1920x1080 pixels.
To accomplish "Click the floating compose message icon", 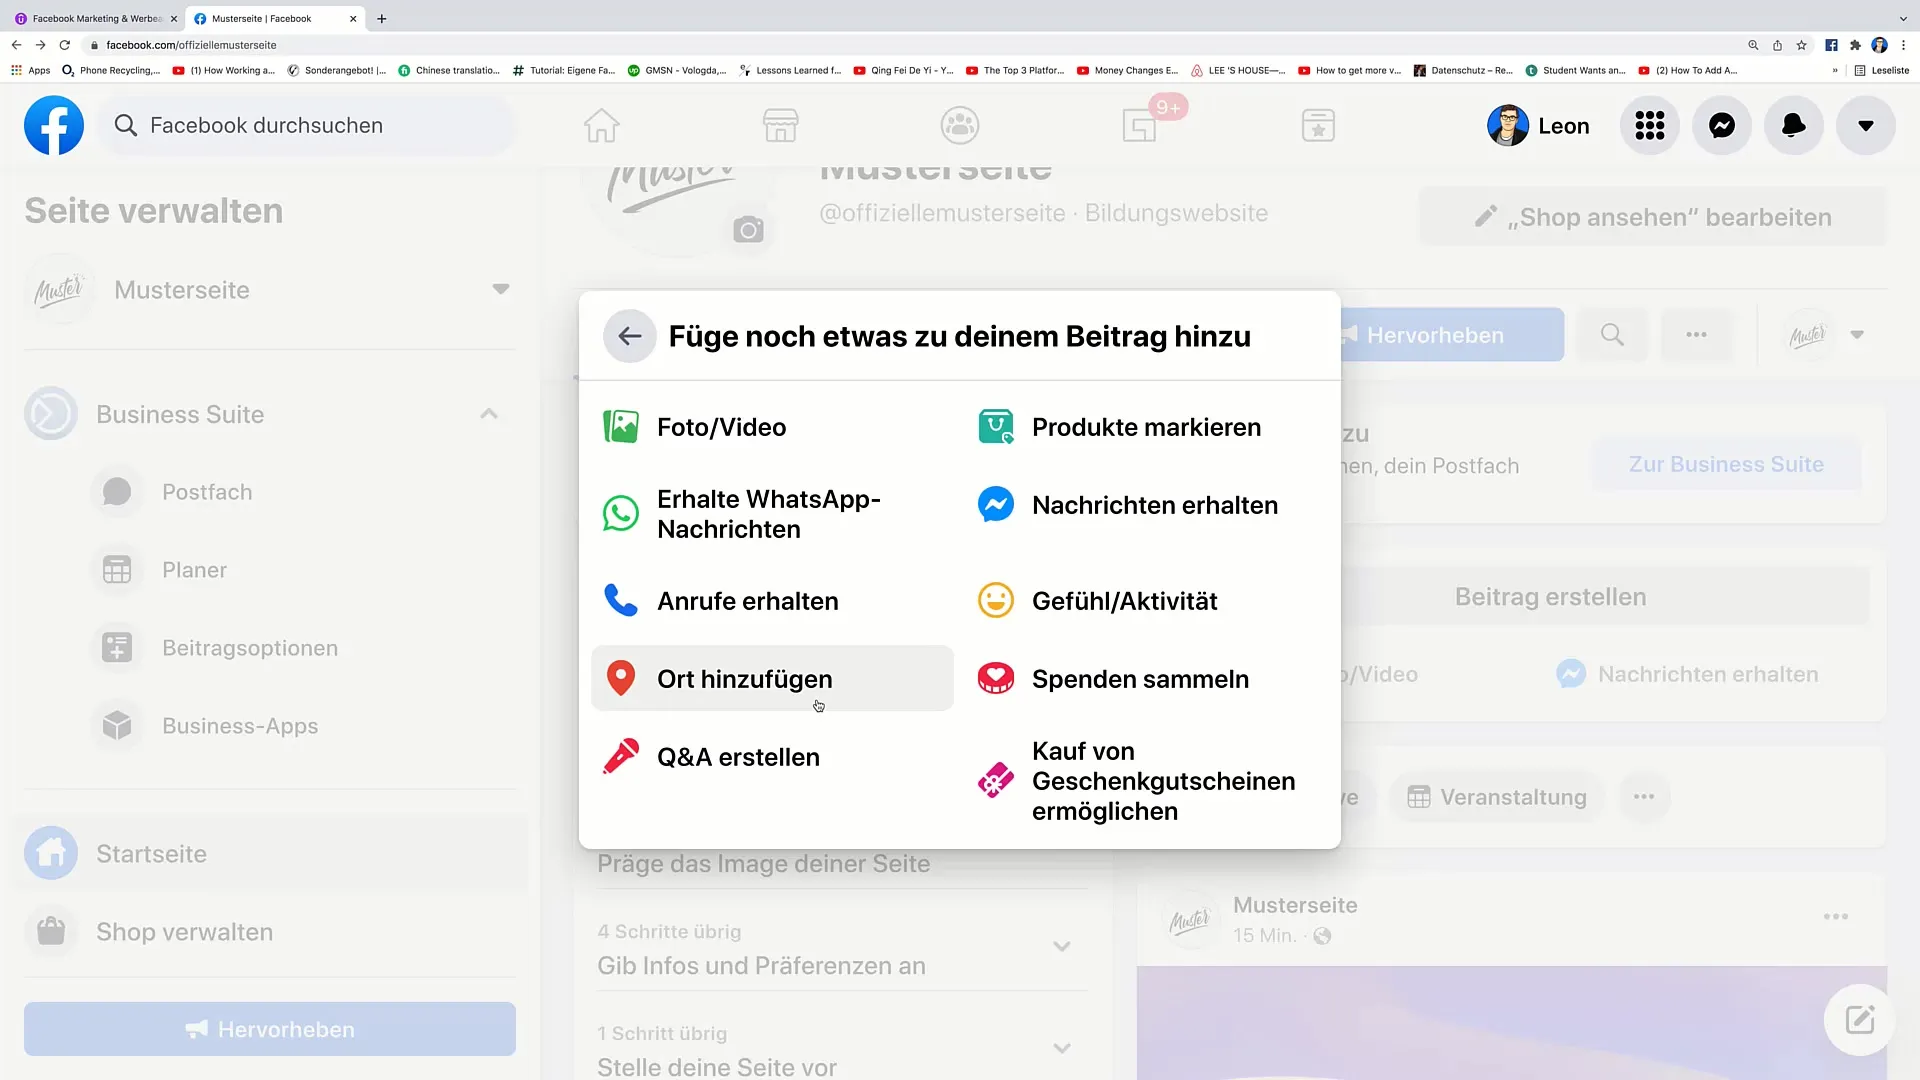I will coord(1859,1020).
